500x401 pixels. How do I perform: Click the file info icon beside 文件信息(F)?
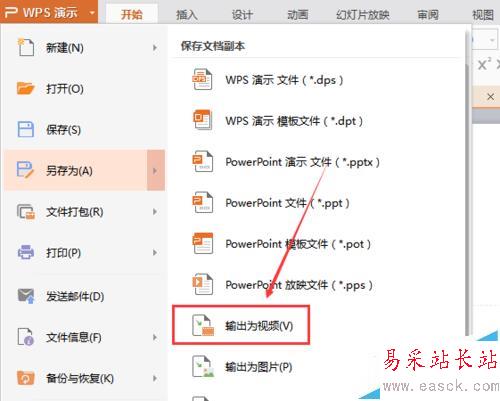[26, 337]
